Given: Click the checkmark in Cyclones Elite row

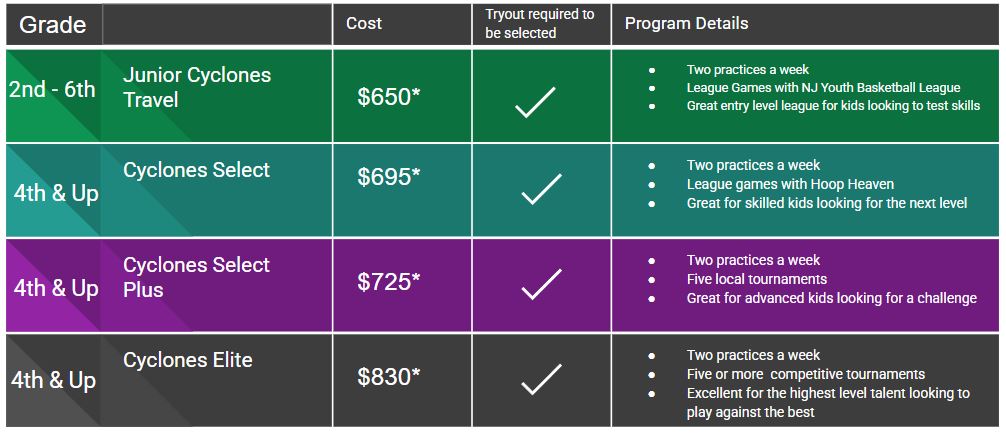Looking at the screenshot, I should click(x=541, y=379).
